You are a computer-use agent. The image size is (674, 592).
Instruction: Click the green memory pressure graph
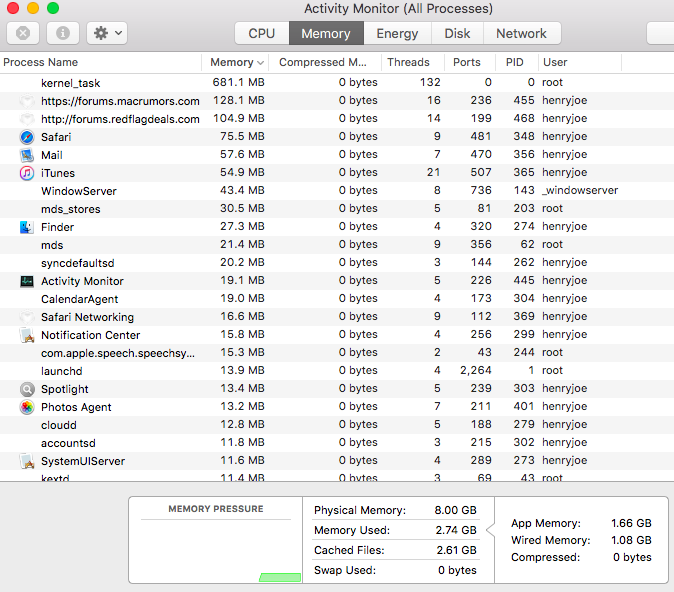[280, 577]
